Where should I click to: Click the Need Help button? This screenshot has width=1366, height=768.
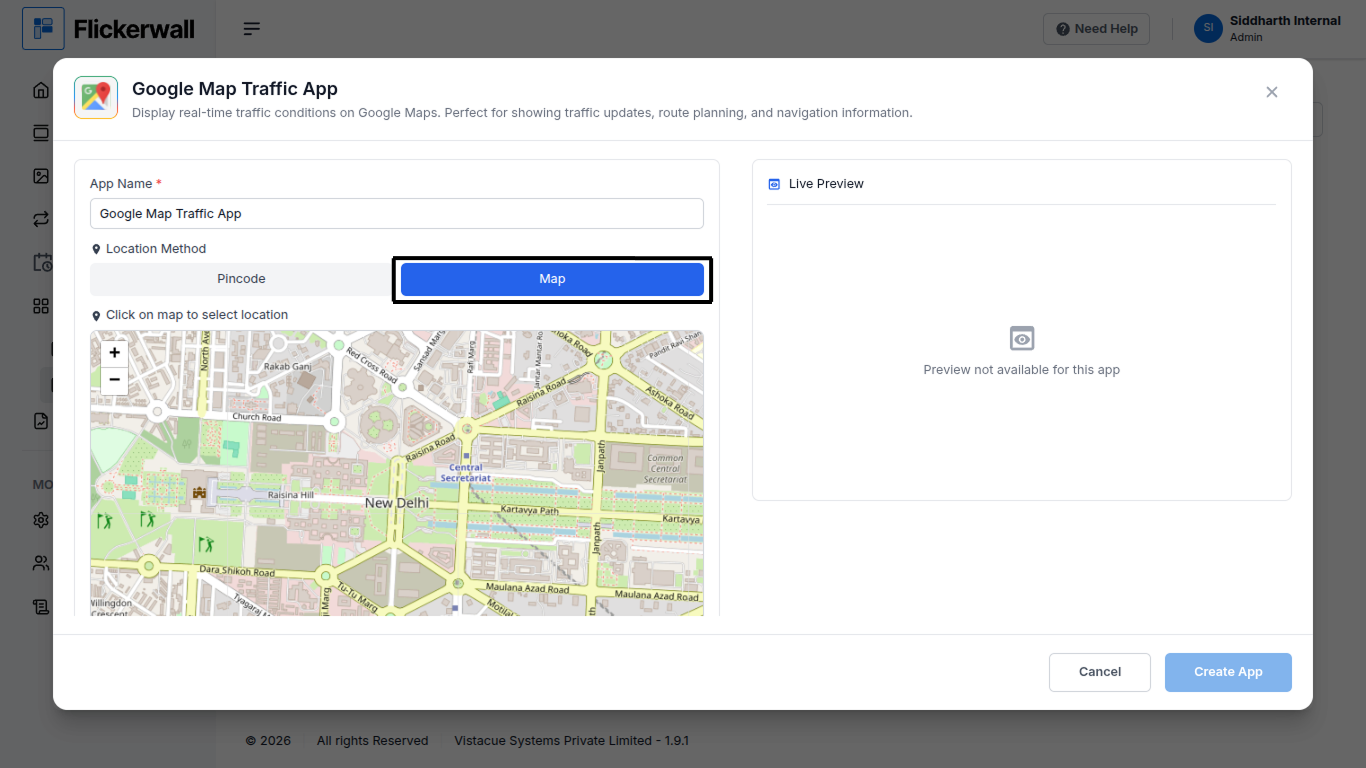click(1097, 29)
